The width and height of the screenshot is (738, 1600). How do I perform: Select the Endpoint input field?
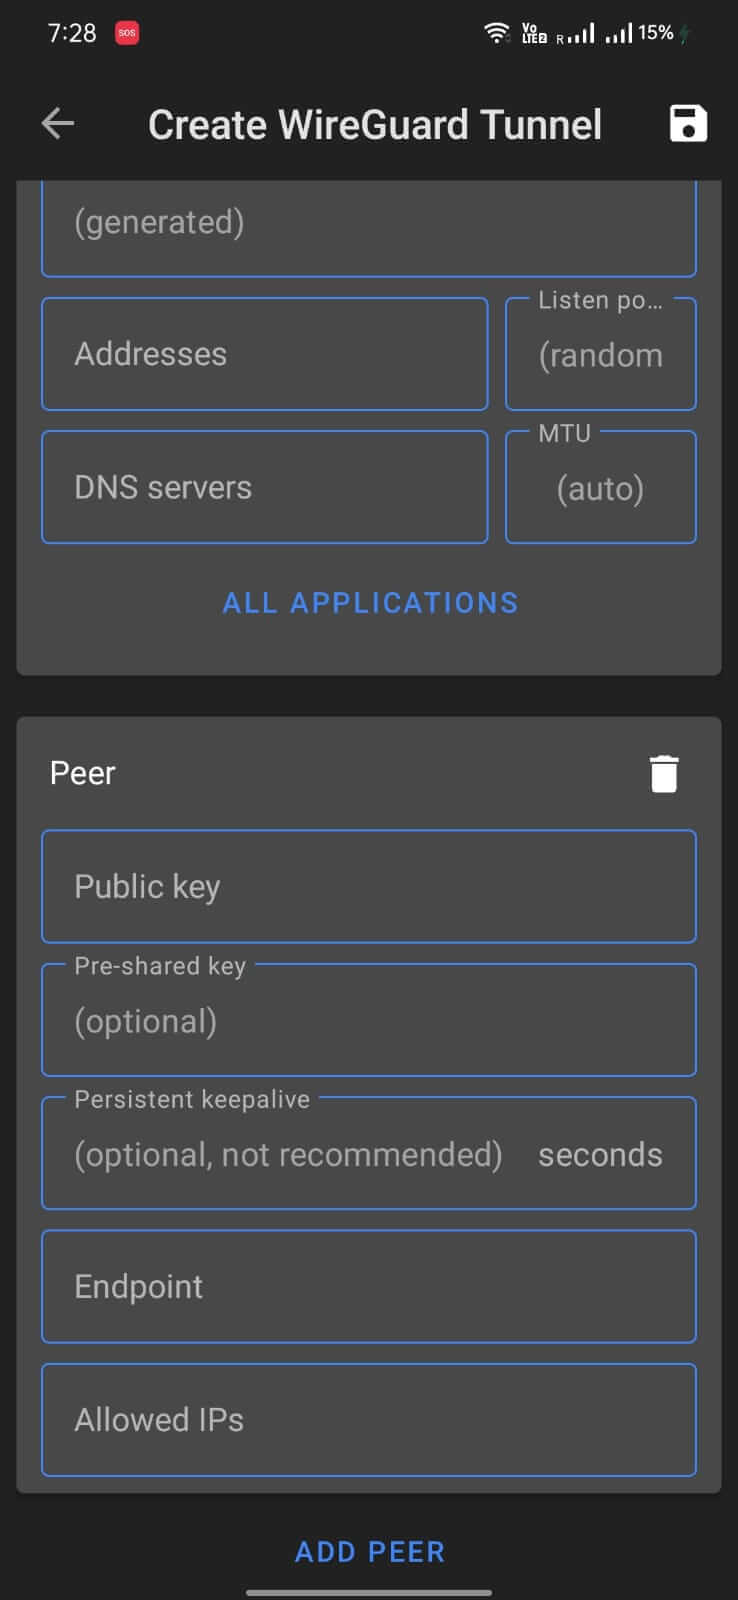368,1286
